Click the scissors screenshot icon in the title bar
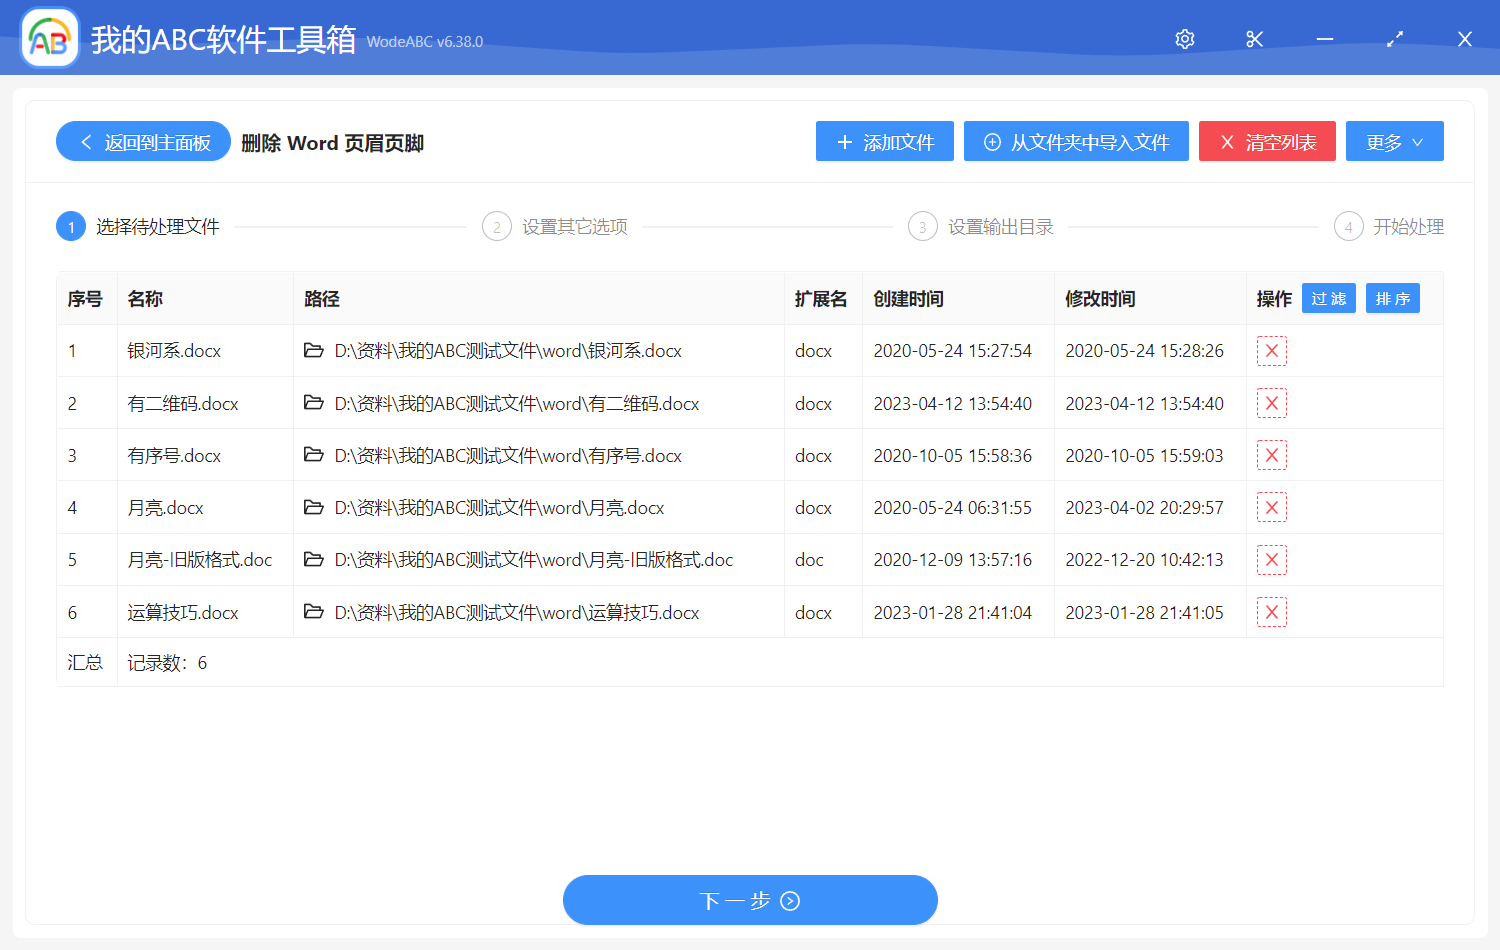 click(x=1254, y=38)
